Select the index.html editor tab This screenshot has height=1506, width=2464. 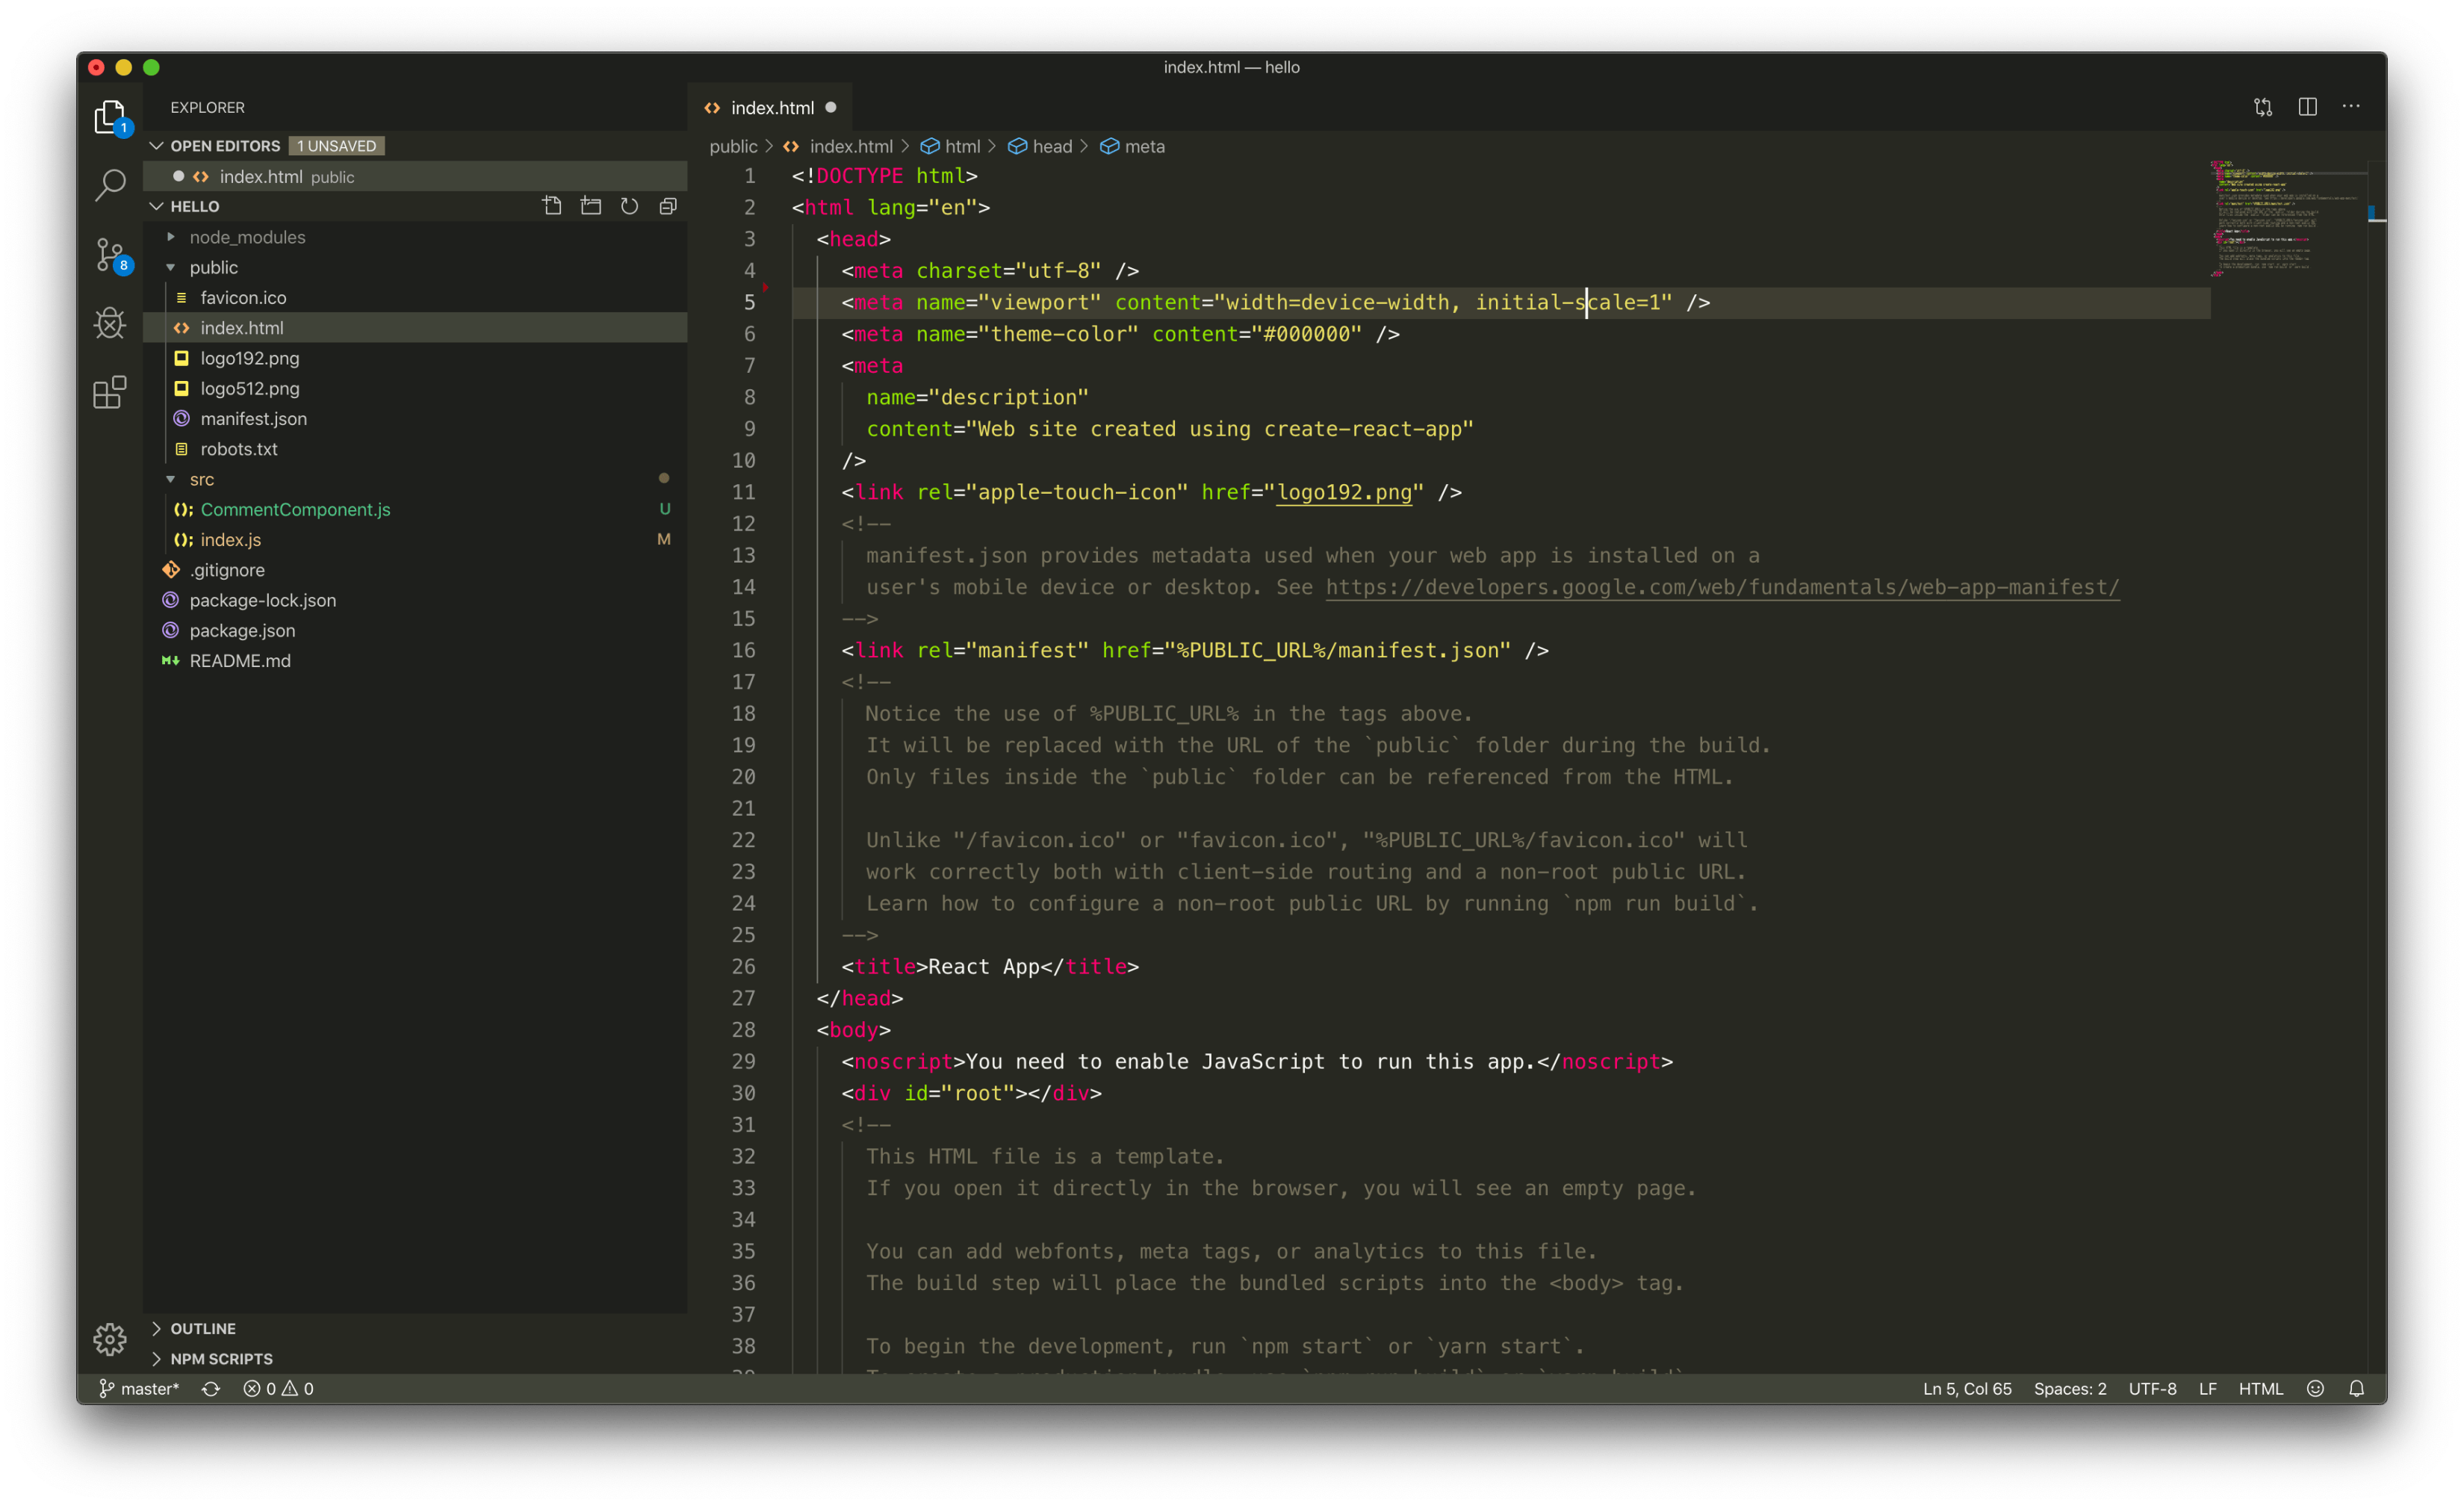coord(770,107)
